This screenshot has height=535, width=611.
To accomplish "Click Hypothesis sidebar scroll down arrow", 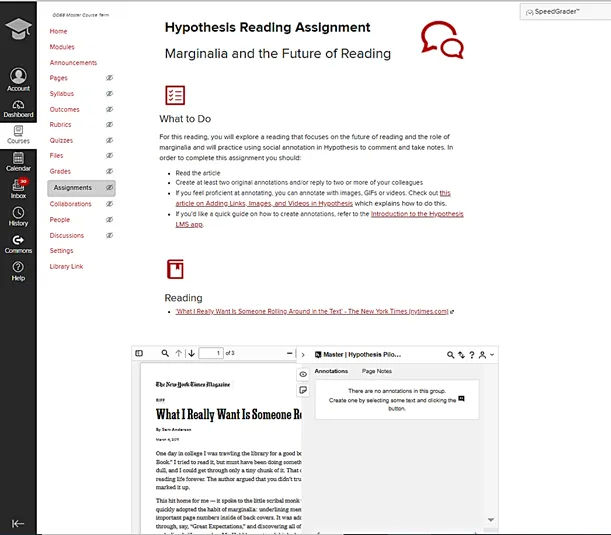I will [491, 520].
